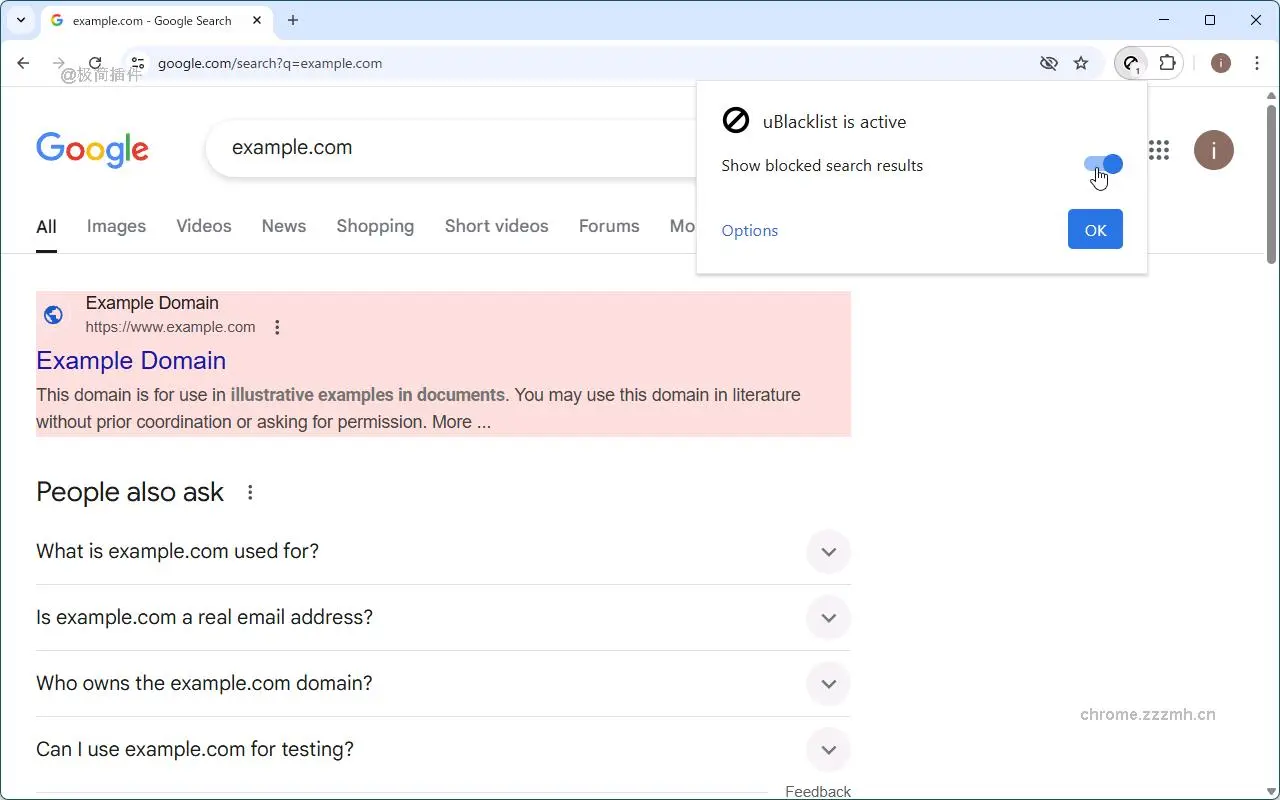The height and width of the screenshot is (800, 1280).
Task: Select the News search tab
Action: (x=283, y=226)
